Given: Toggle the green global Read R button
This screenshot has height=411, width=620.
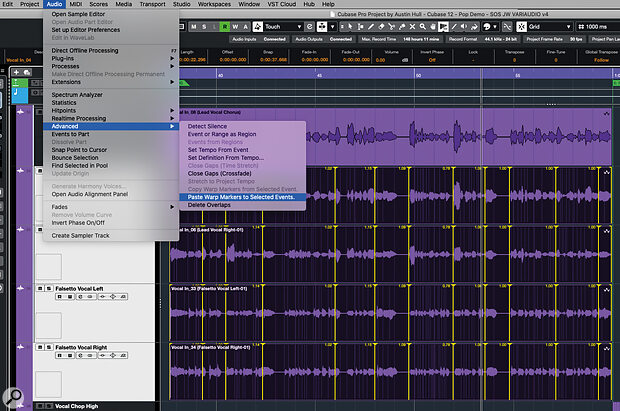Looking at the screenshot, I should (225, 27).
